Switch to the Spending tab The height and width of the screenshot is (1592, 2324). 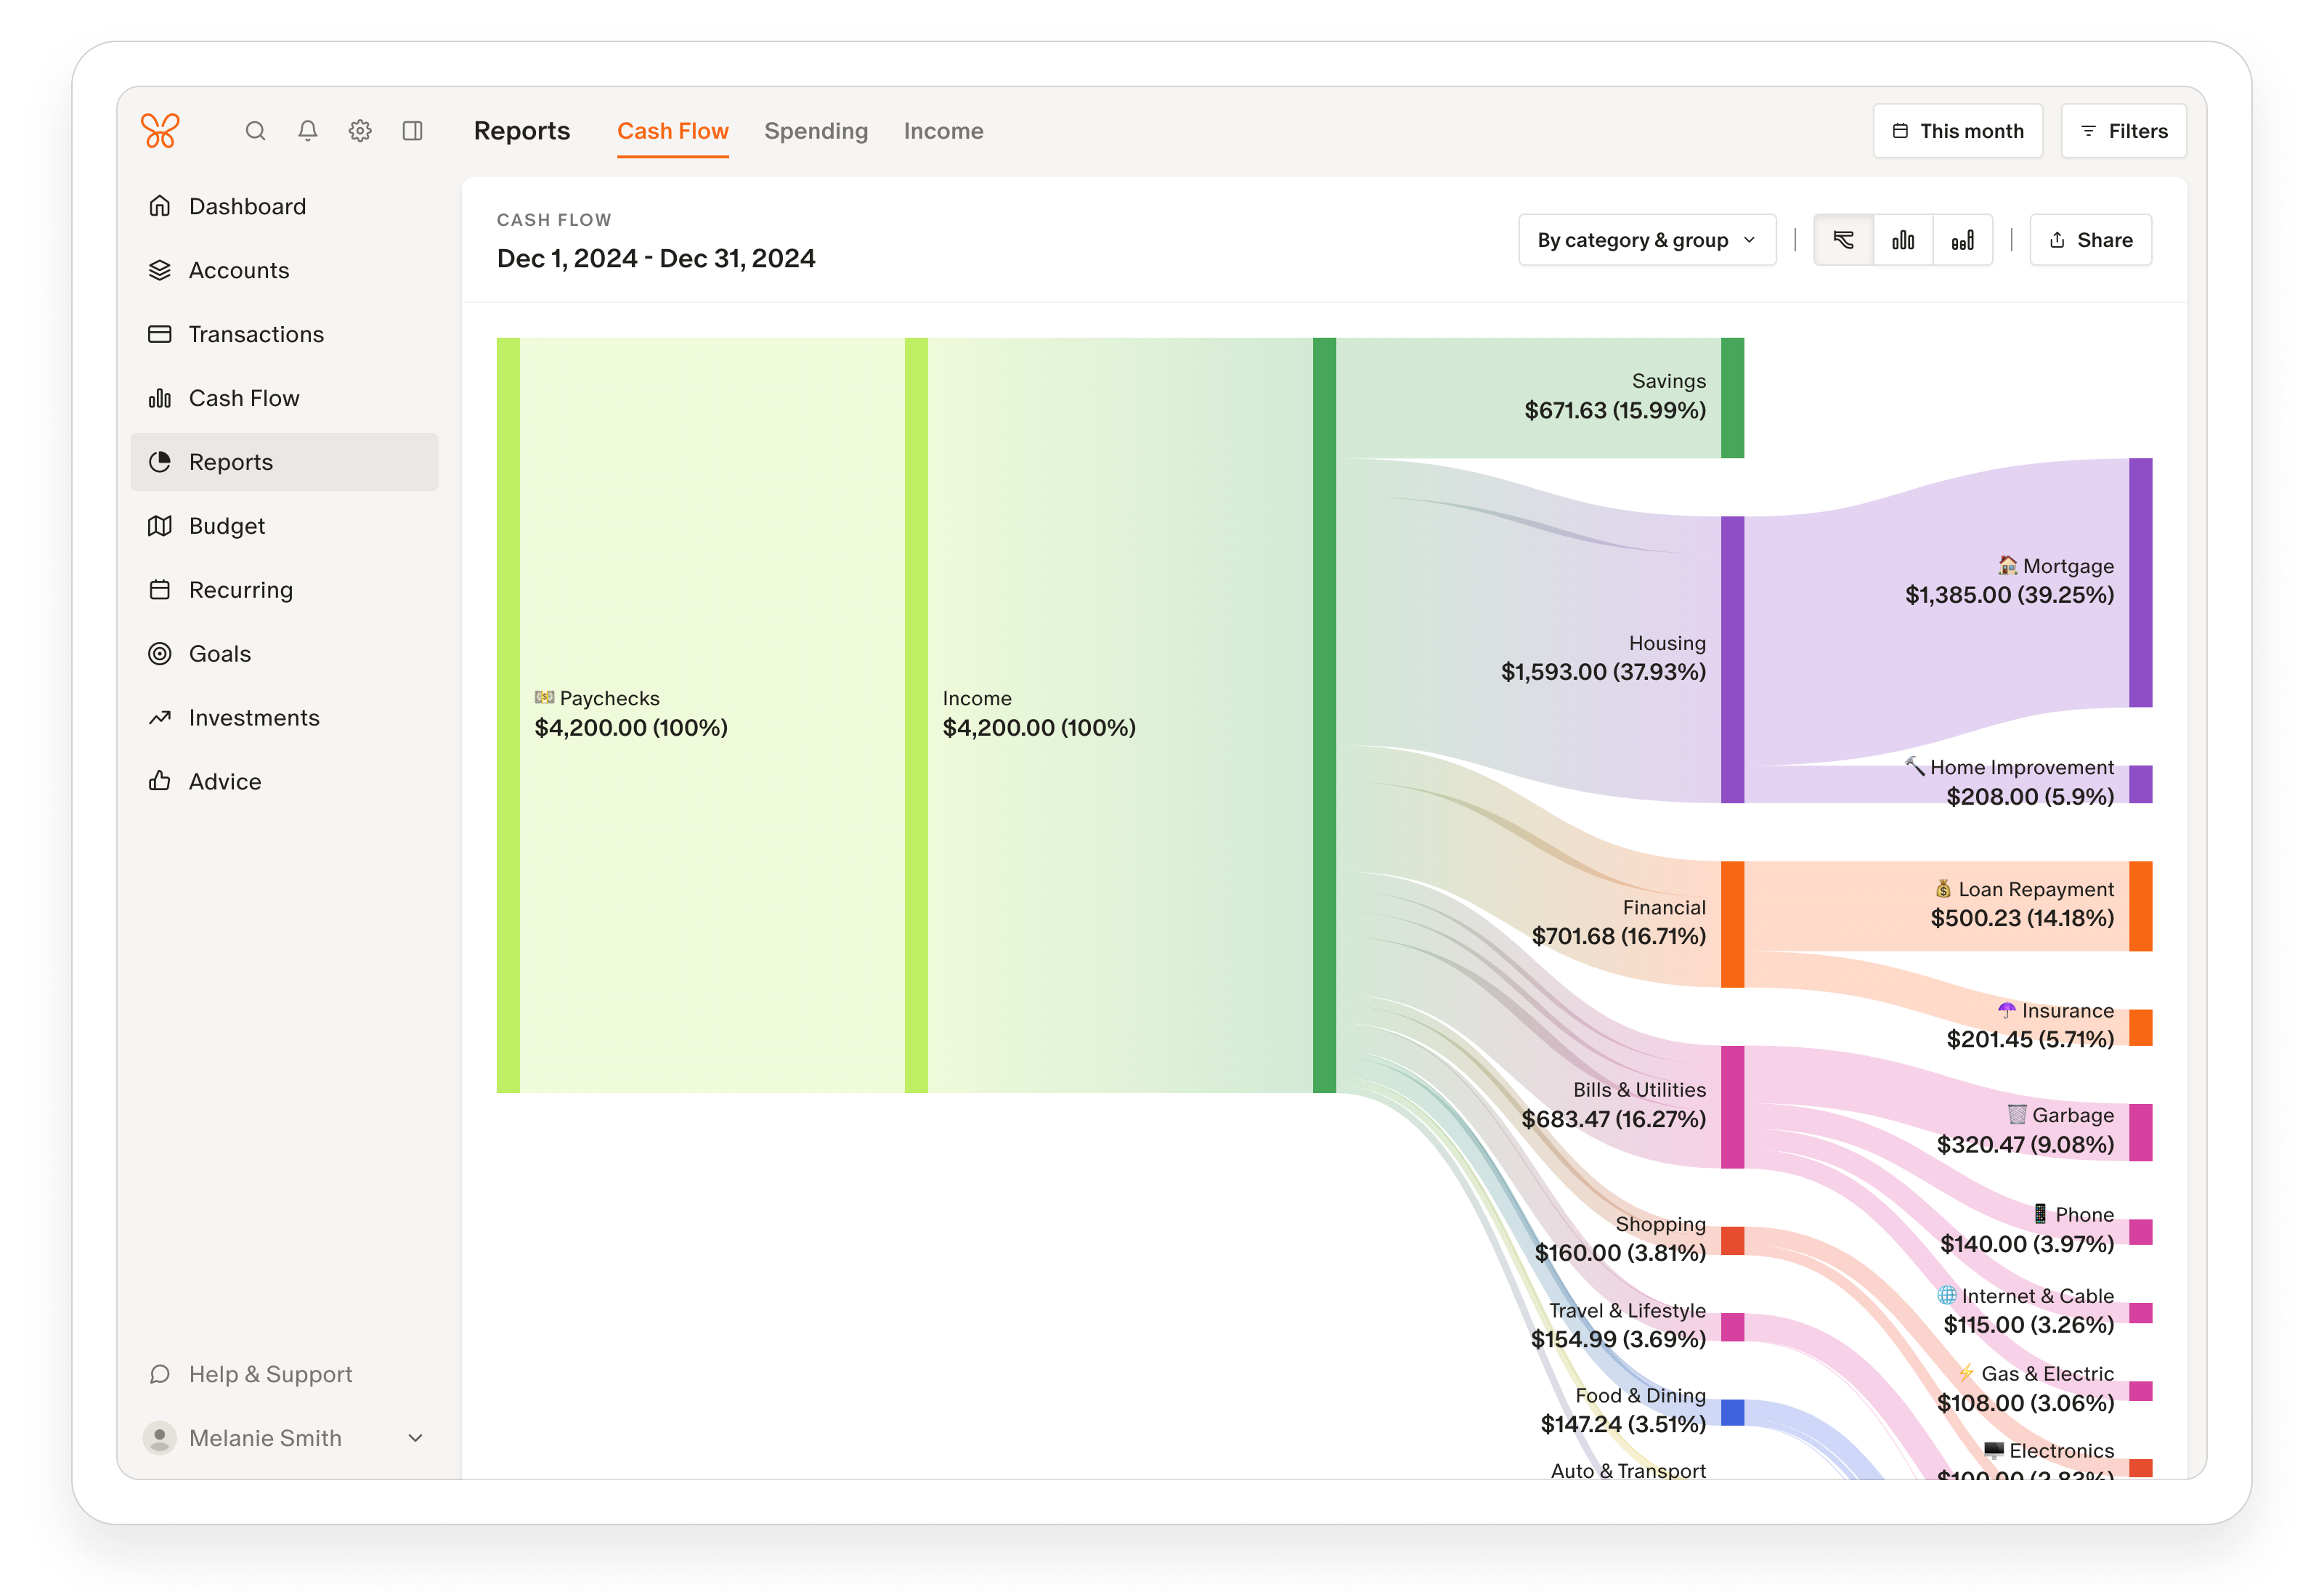816,131
